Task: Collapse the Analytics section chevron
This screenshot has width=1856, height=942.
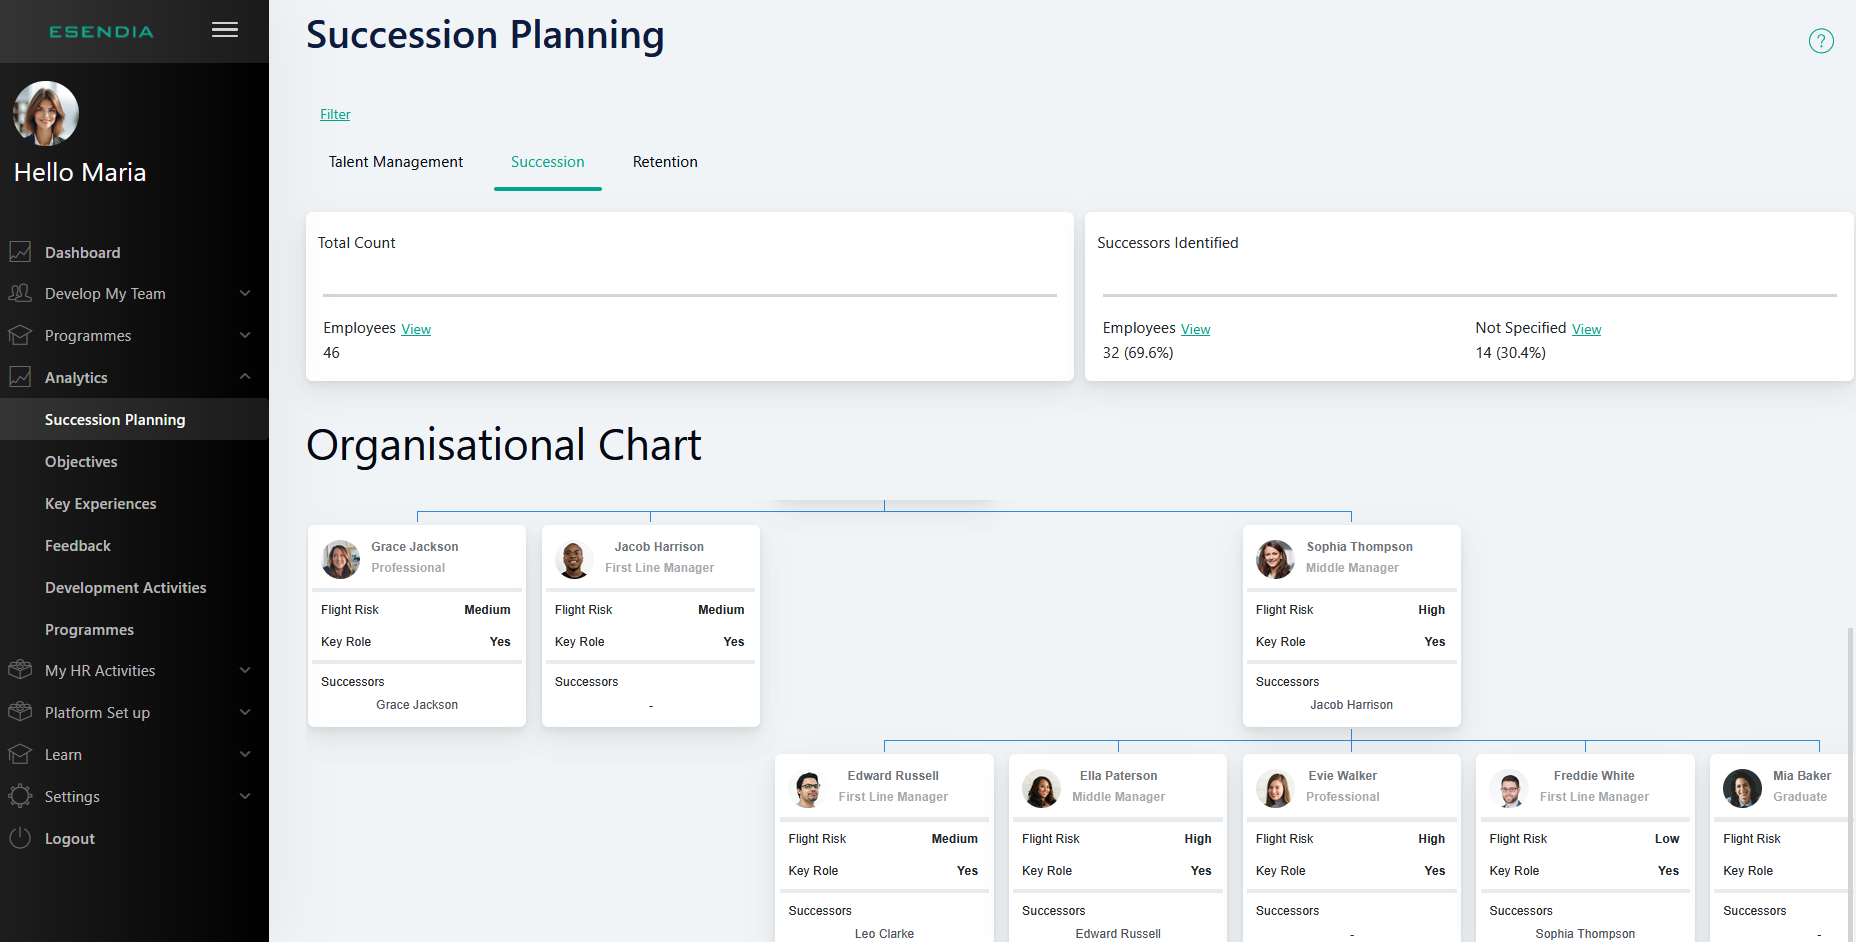Action: click(x=245, y=377)
